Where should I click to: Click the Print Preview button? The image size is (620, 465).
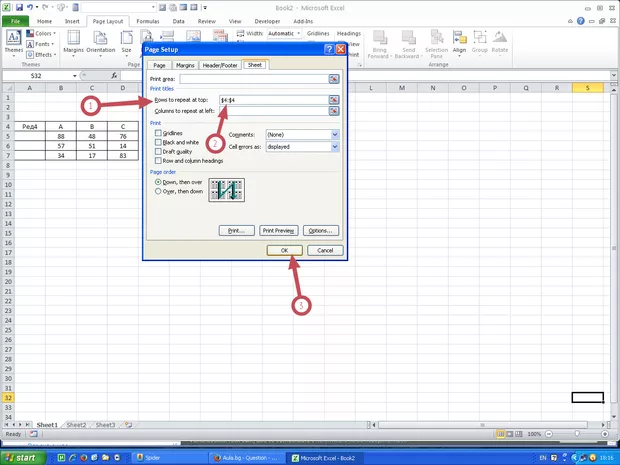[x=278, y=230]
